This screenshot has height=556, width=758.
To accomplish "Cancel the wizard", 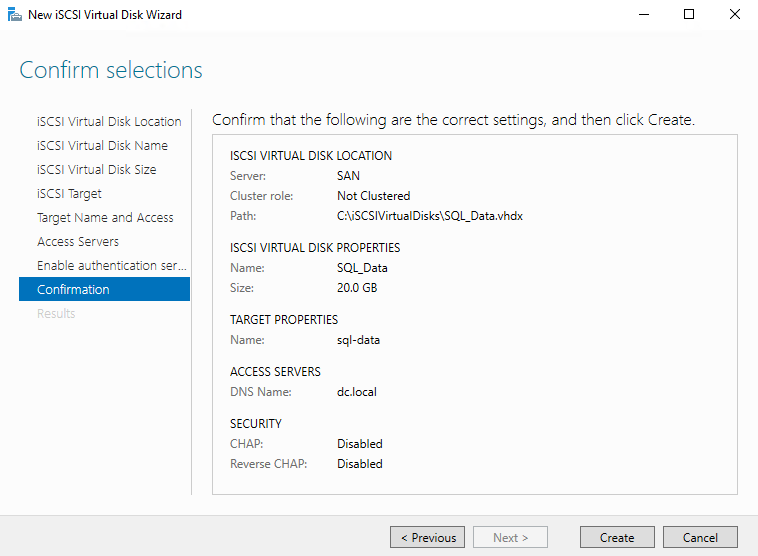I will pyautogui.click(x=700, y=537).
